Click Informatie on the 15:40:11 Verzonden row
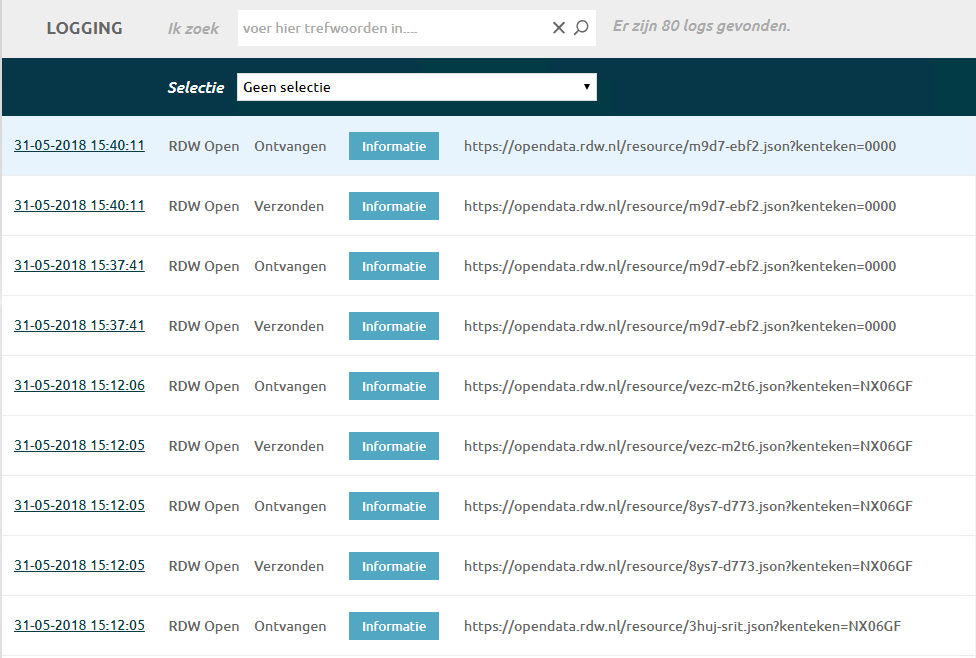 click(x=394, y=206)
